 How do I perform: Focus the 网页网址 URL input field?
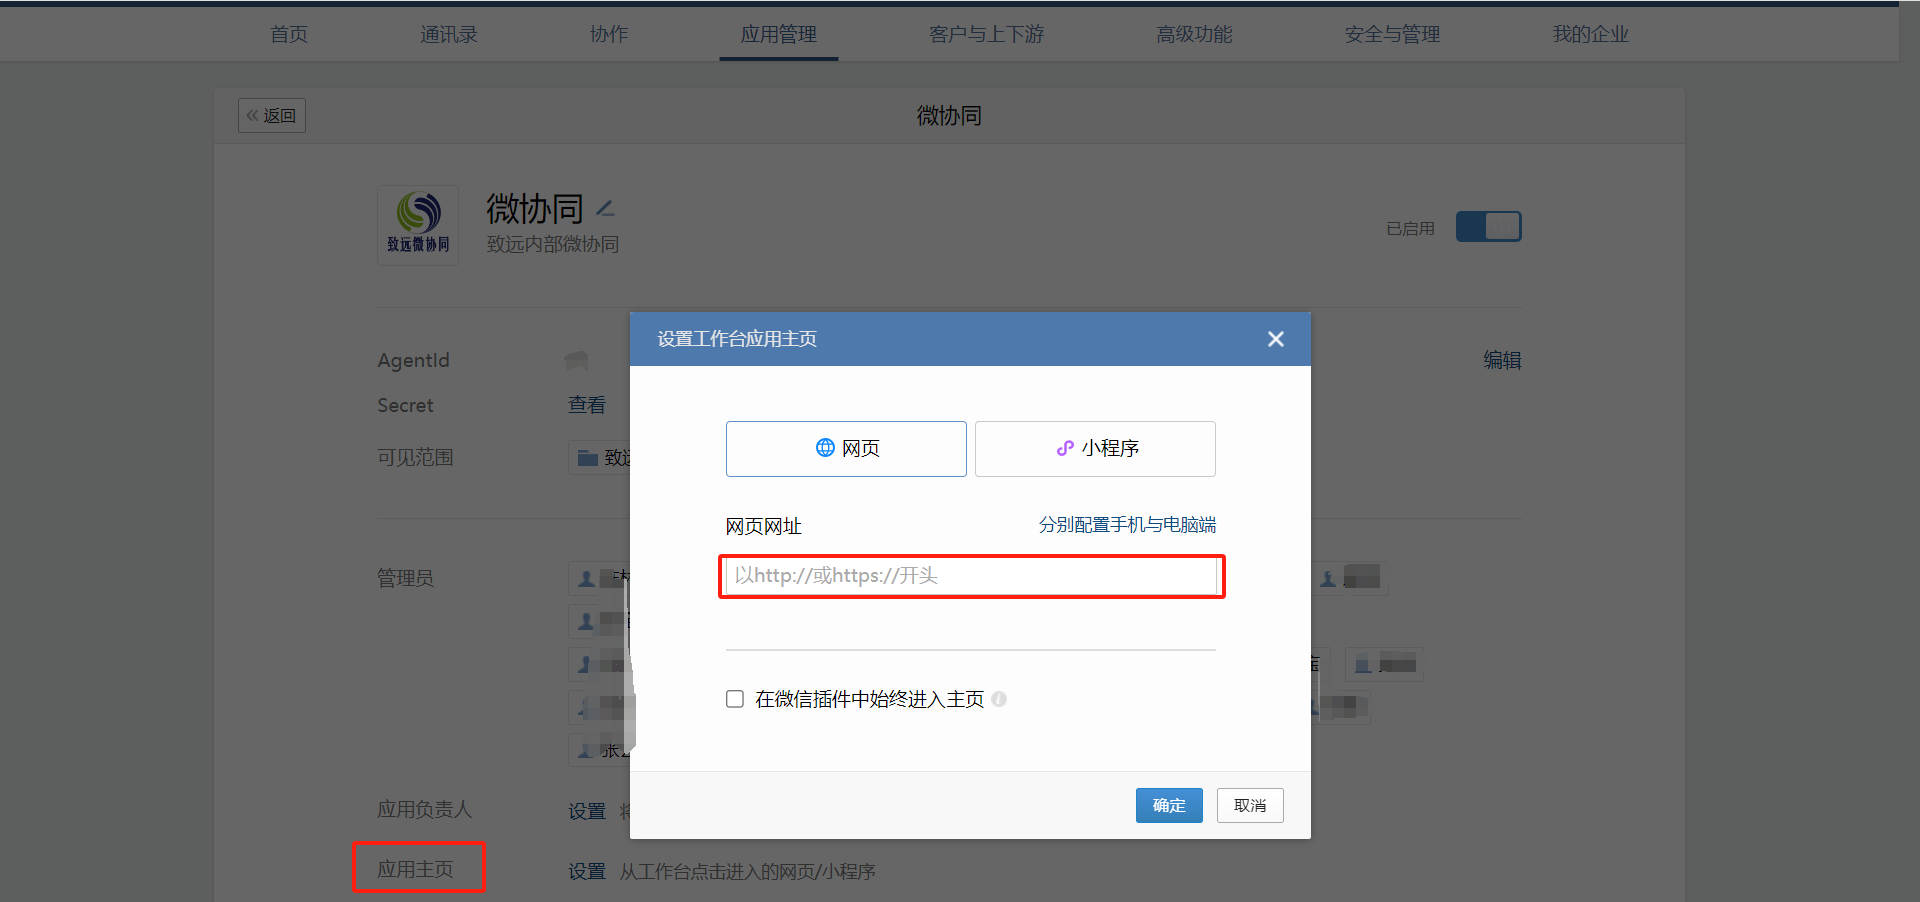click(x=971, y=576)
